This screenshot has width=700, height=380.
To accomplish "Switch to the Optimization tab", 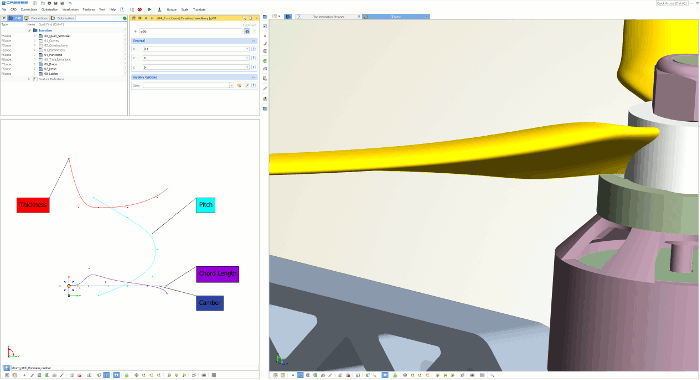I will 63,18.
